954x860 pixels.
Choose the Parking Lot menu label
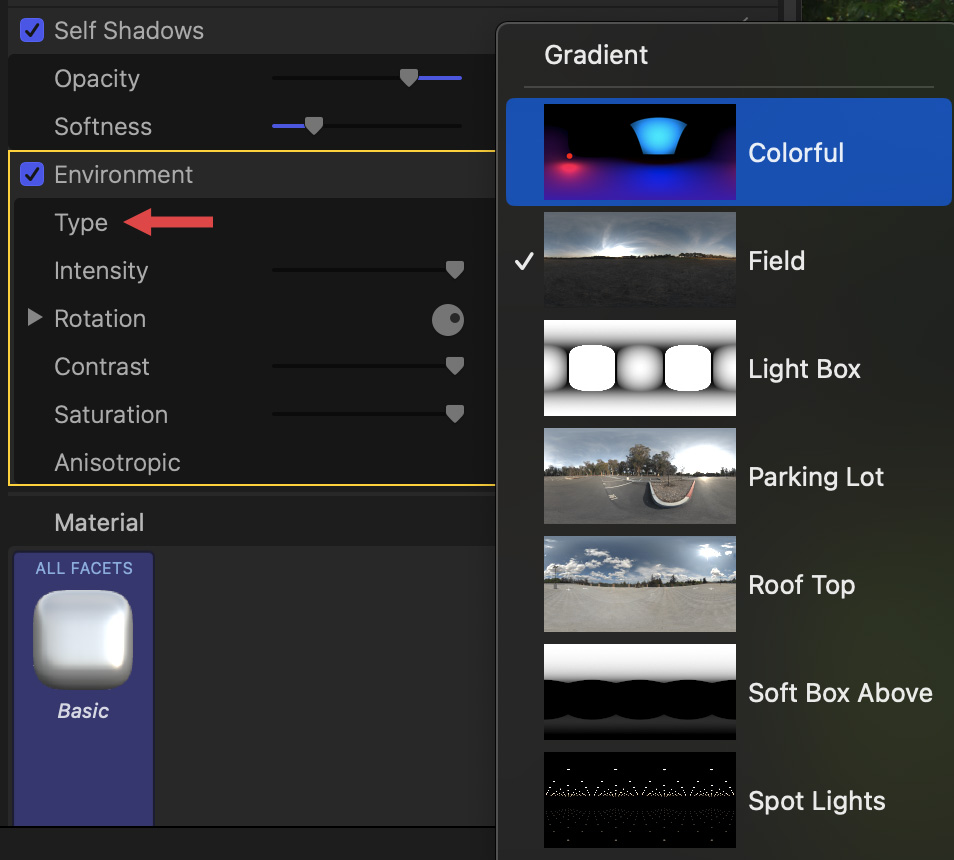pyautogui.click(x=816, y=477)
